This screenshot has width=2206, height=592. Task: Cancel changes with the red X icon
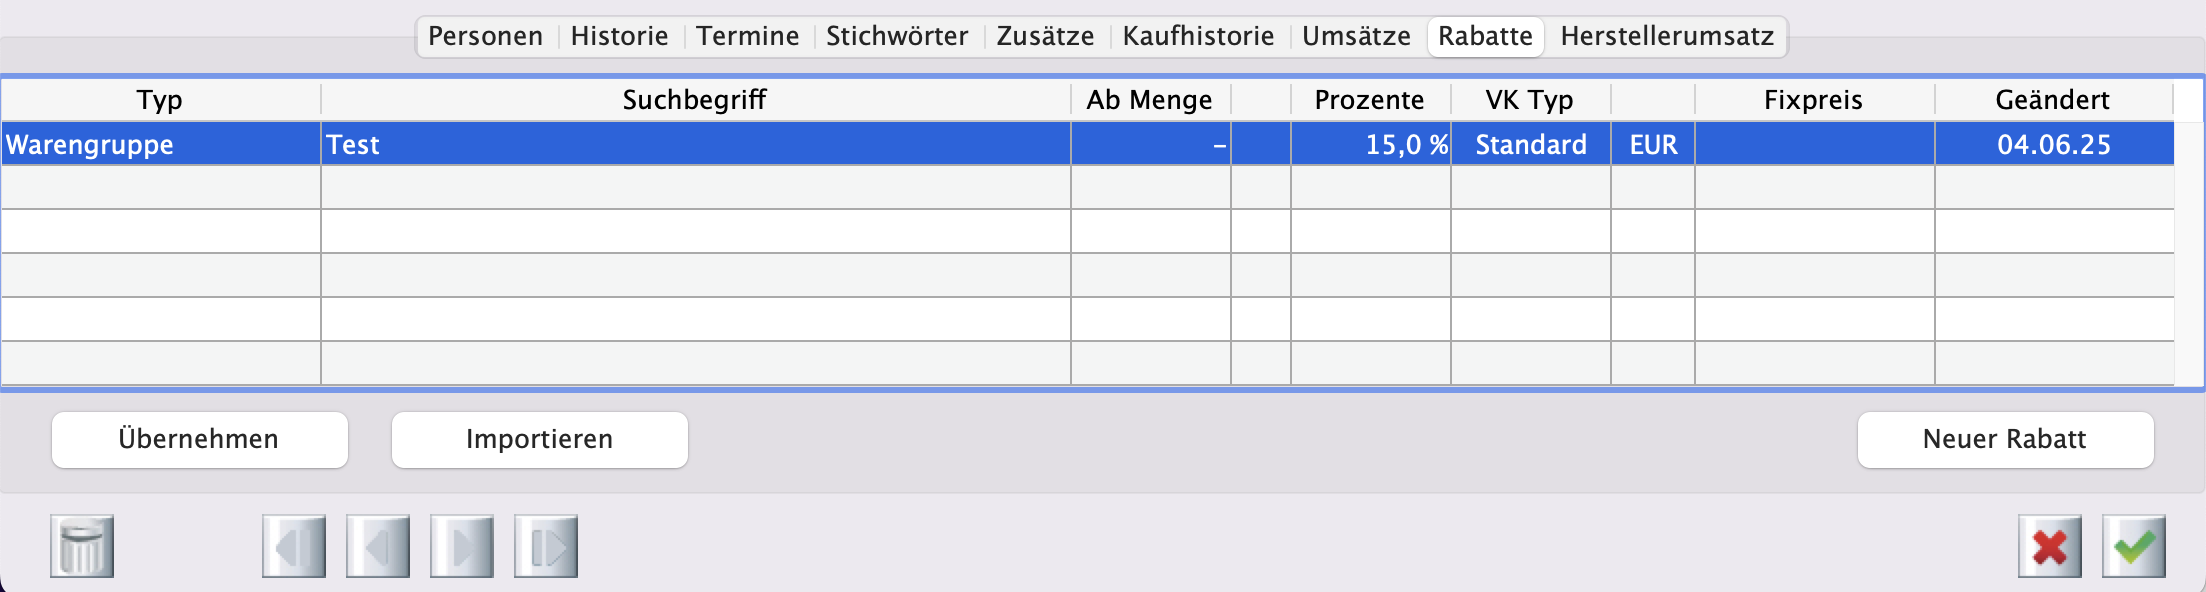pyautogui.click(x=2050, y=546)
